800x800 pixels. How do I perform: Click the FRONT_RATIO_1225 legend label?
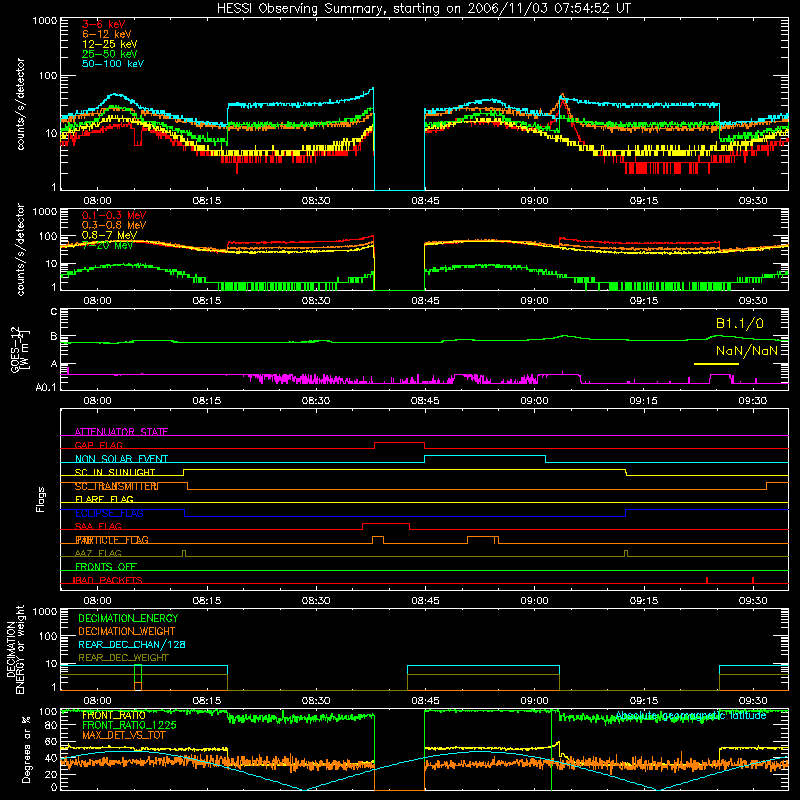tap(129, 725)
